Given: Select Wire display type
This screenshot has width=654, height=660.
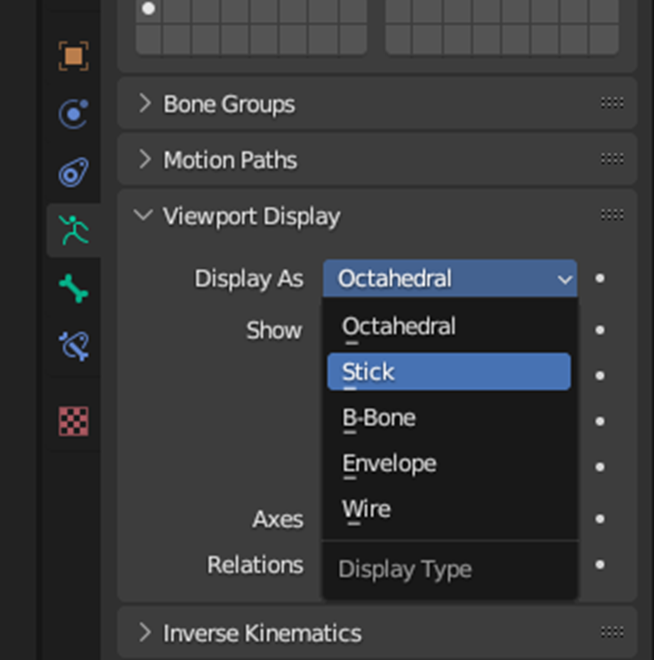Looking at the screenshot, I should (x=366, y=509).
